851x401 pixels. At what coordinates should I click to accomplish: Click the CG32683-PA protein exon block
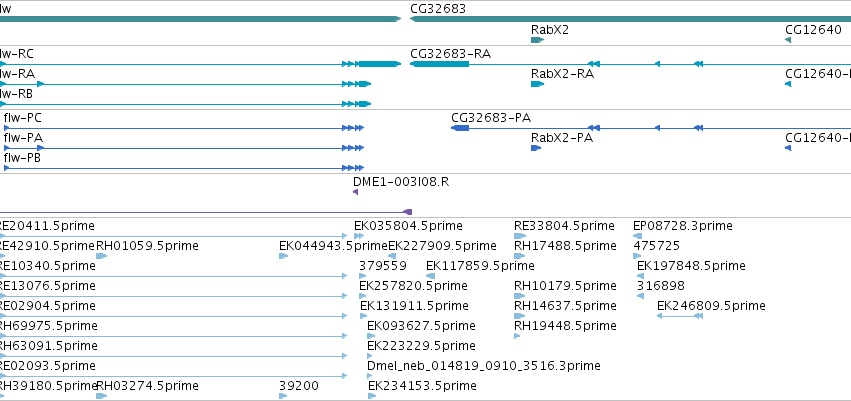[x=460, y=128]
